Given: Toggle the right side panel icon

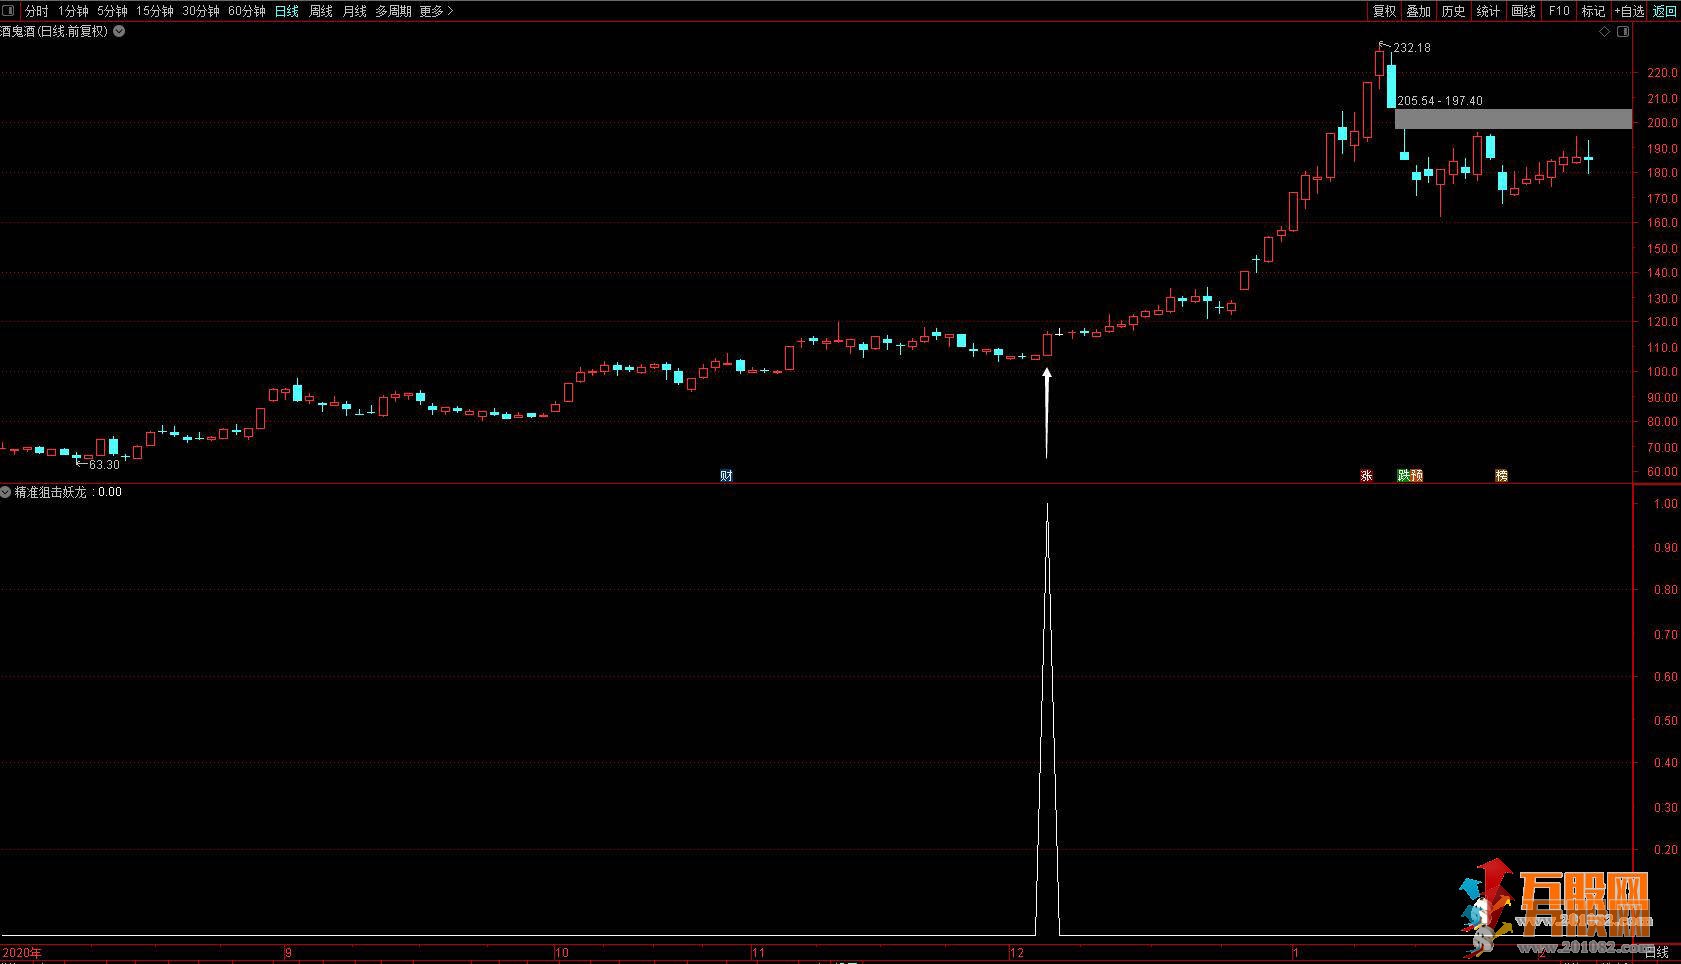Looking at the screenshot, I should coord(1623,32).
